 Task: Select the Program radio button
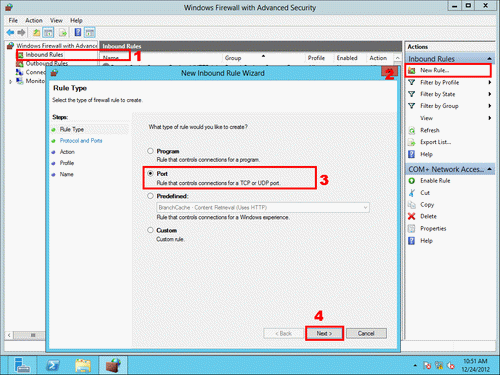tap(150, 151)
